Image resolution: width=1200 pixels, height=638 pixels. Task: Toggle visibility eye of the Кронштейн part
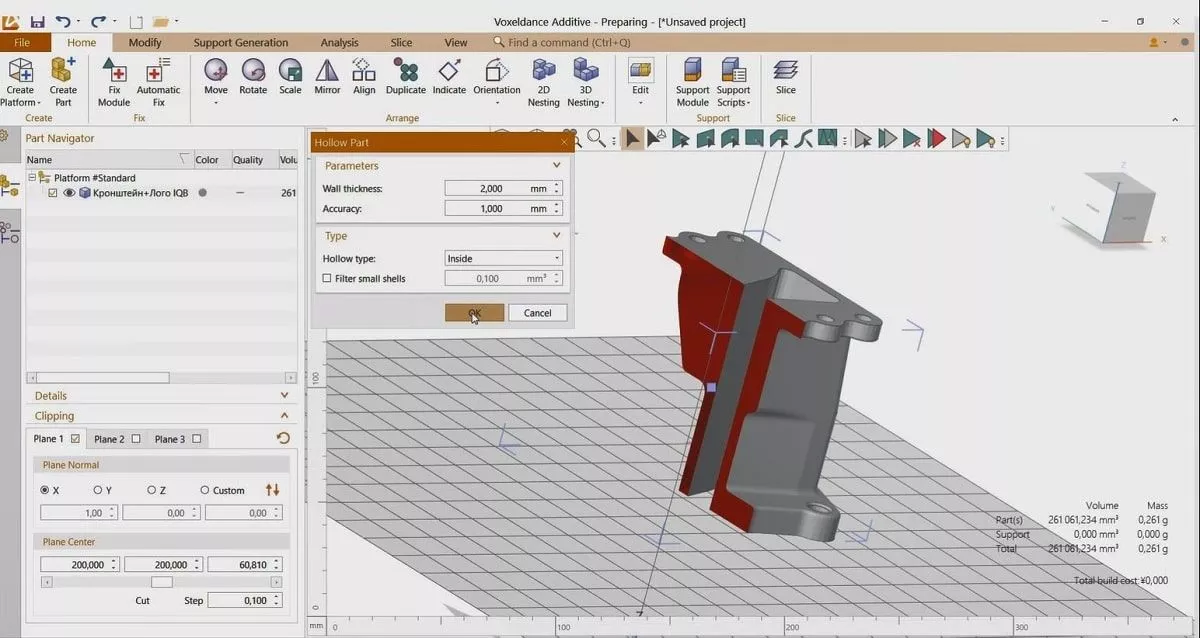coord(70,193)
